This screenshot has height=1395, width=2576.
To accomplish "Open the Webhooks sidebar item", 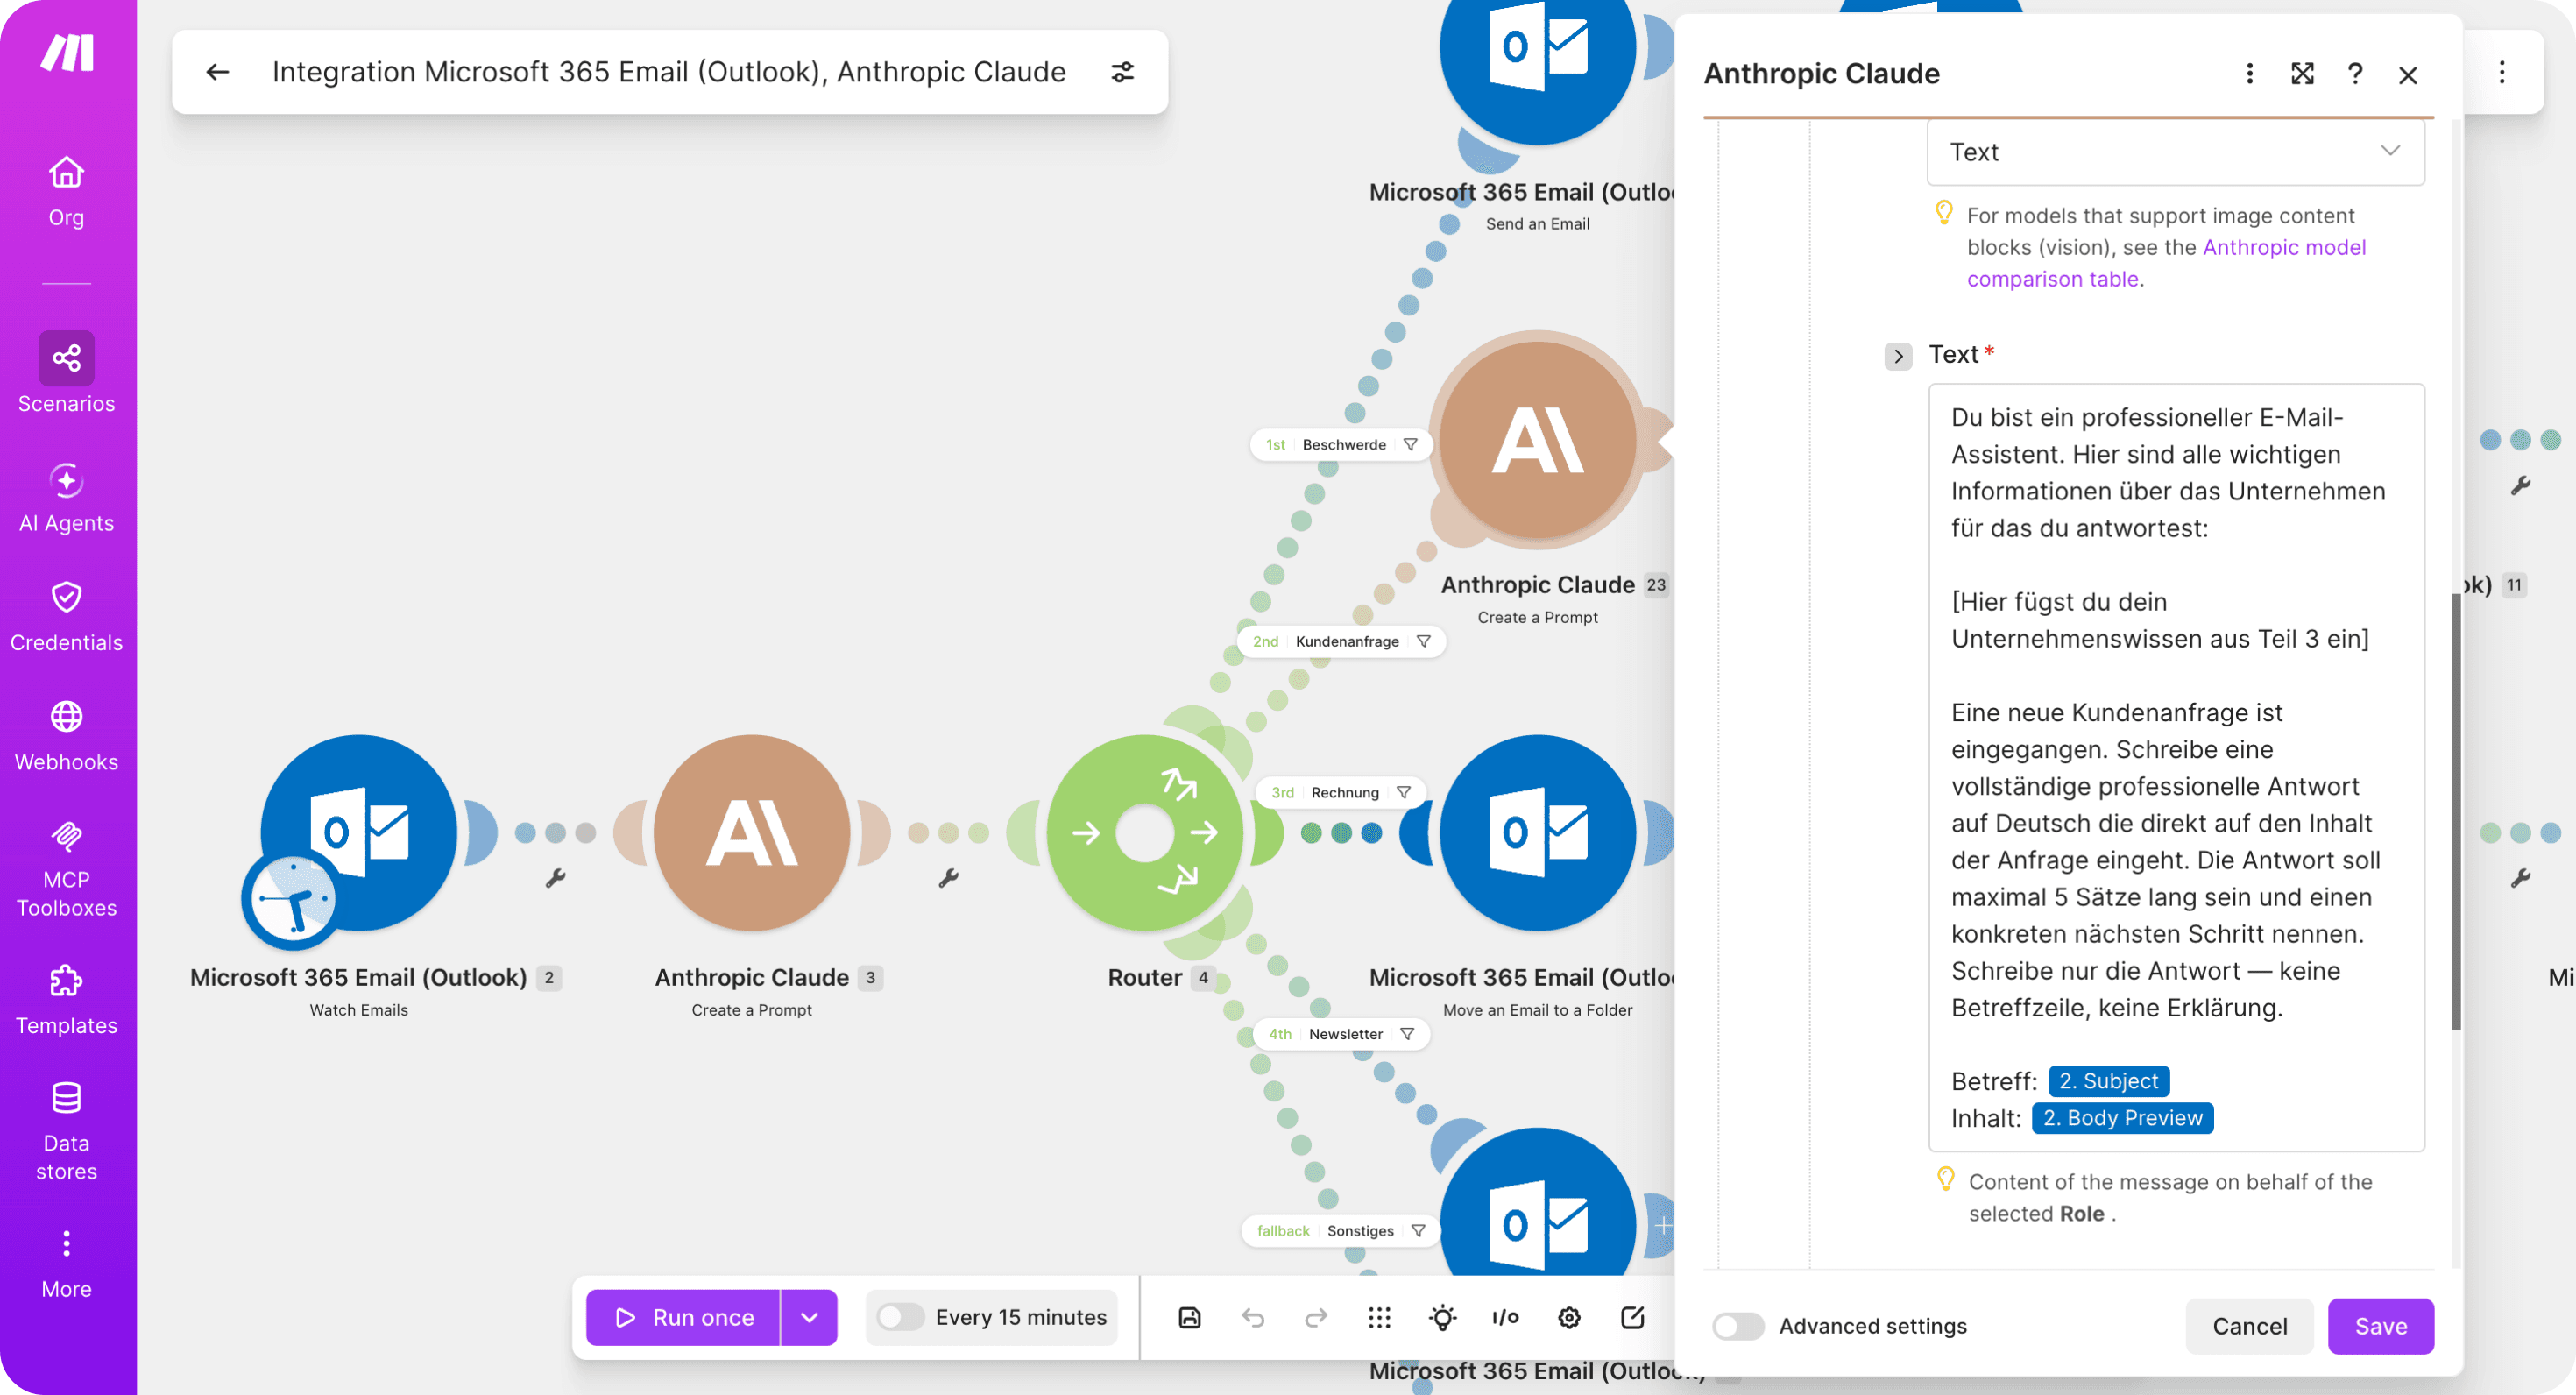I will tap(66, 736).
